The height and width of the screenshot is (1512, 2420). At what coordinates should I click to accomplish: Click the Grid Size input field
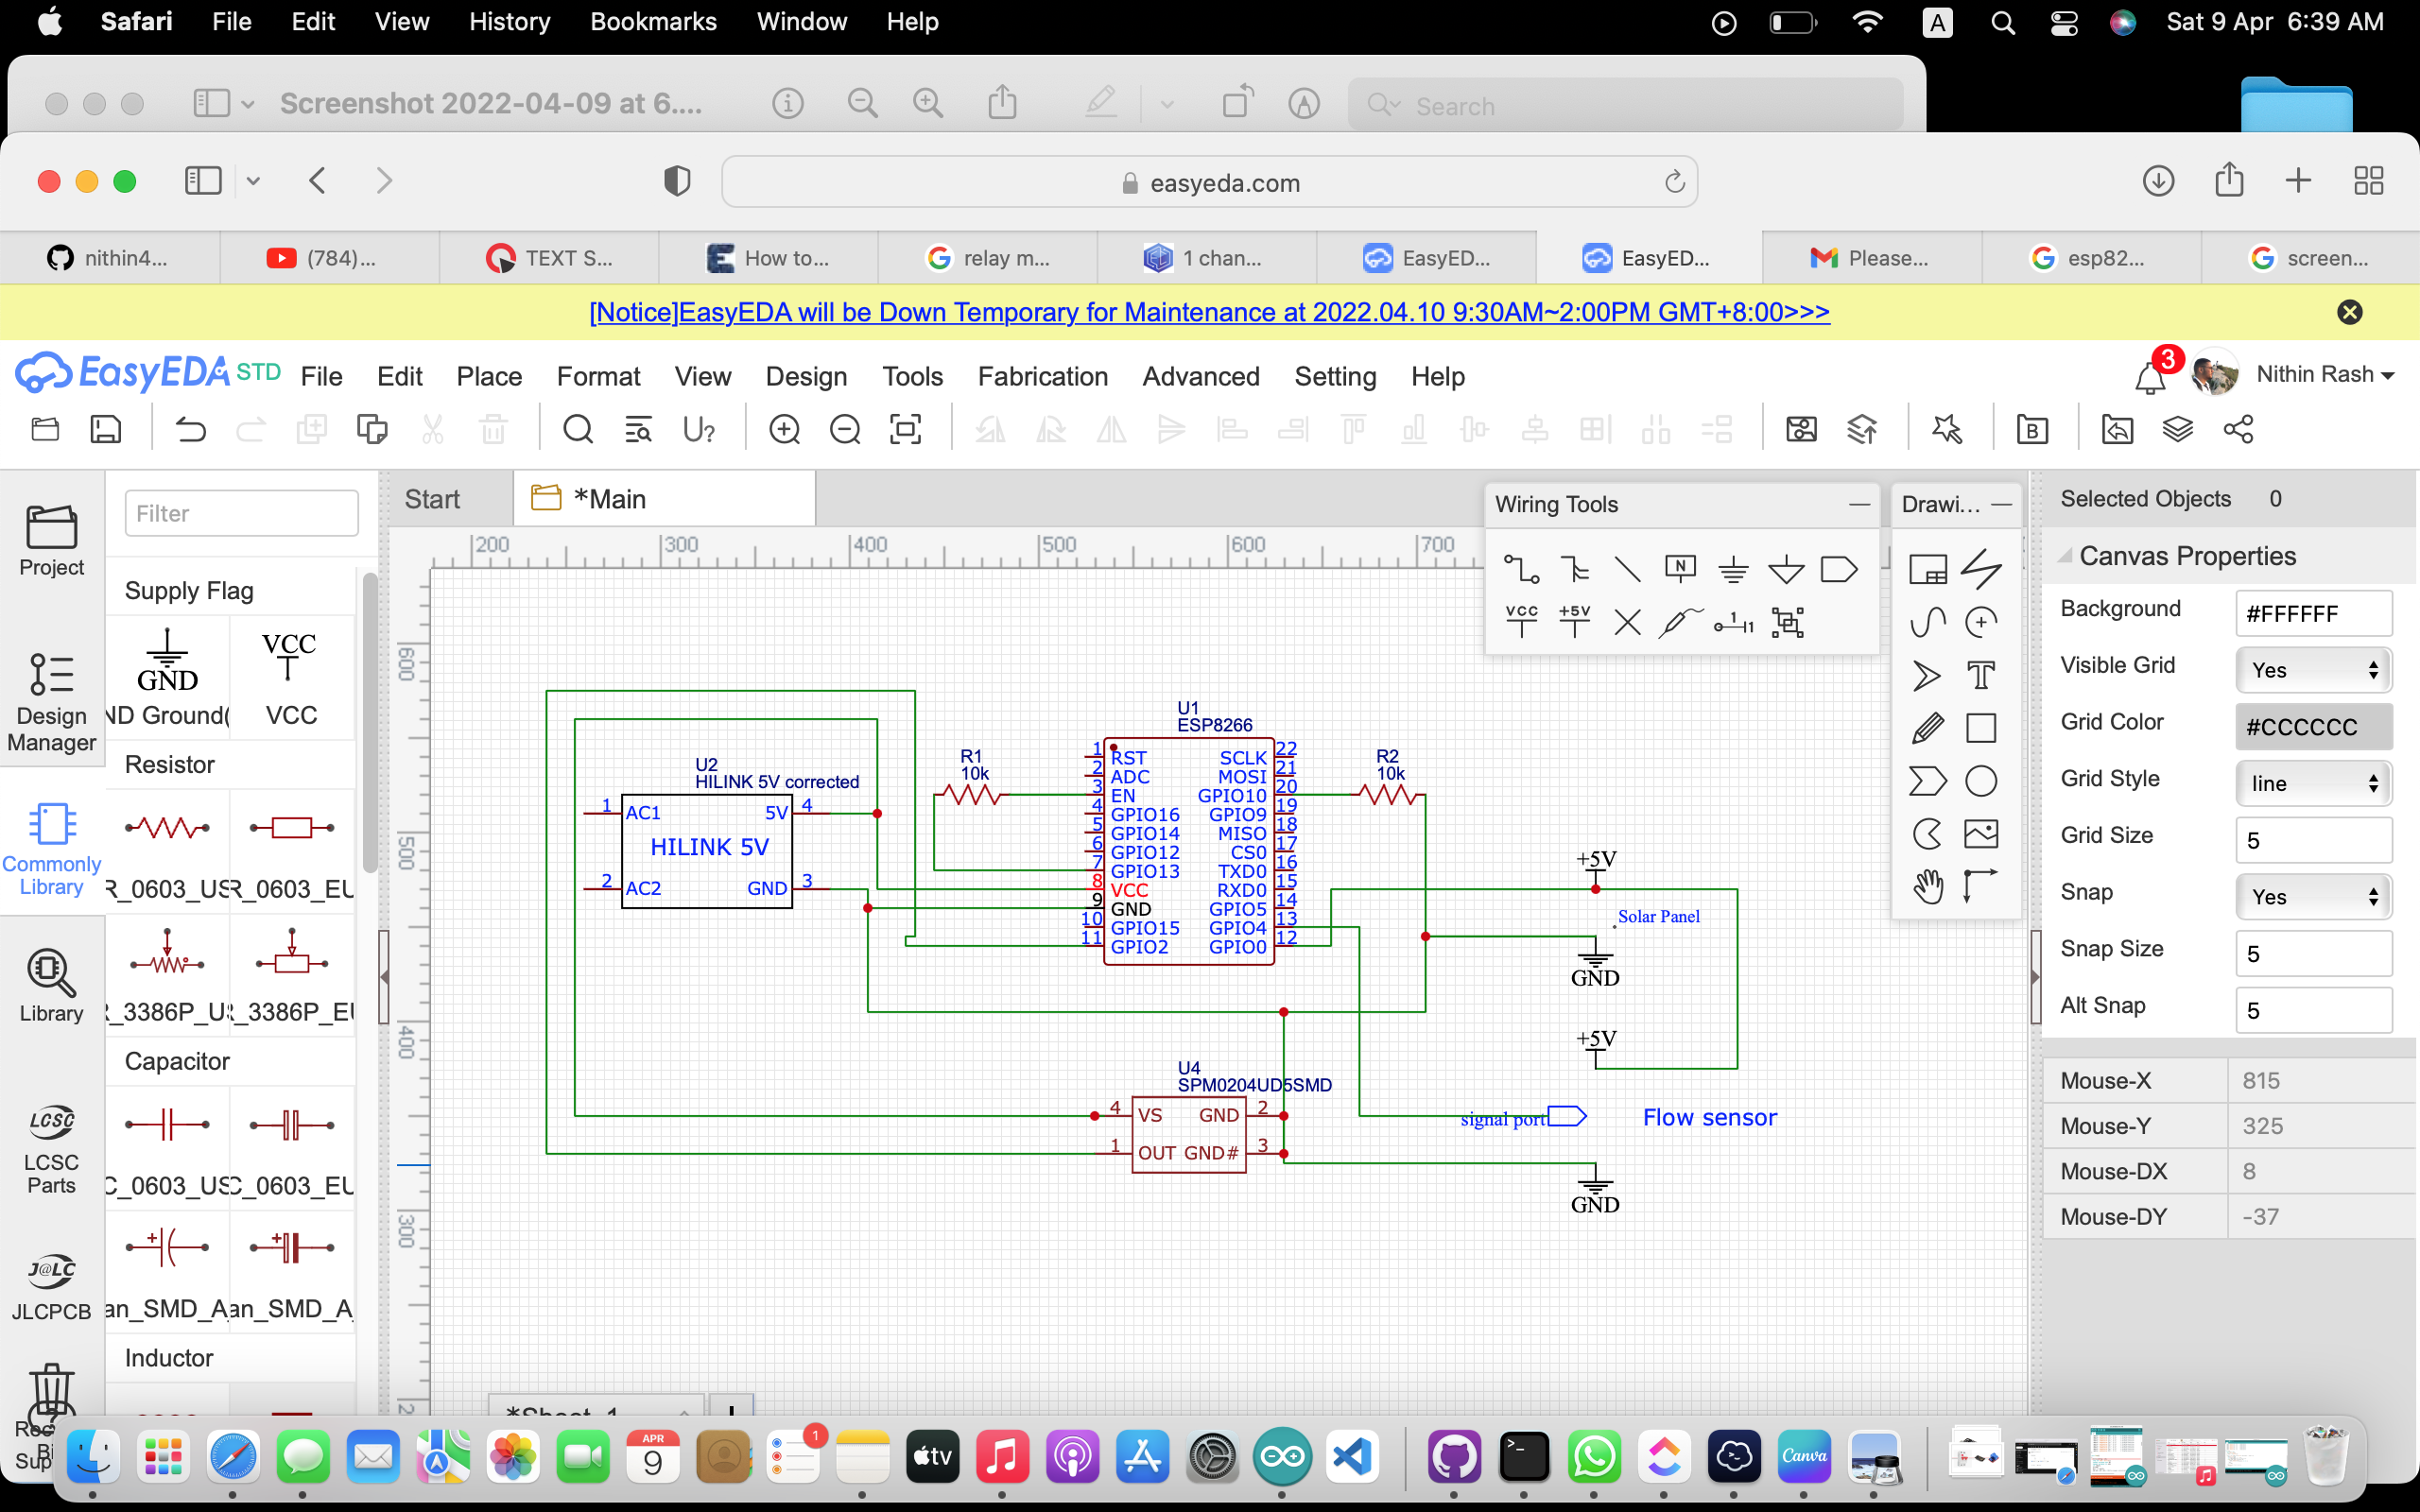pyautogui.click(x=2313, y=840)
